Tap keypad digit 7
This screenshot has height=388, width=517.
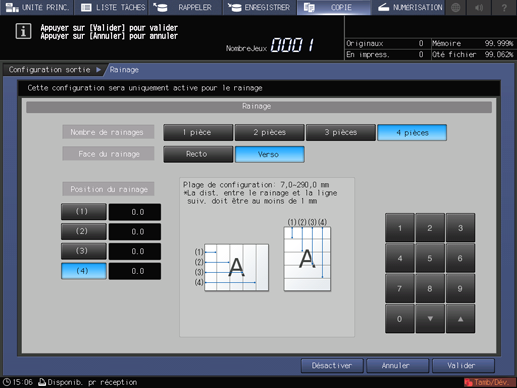[x=400, y=289]
